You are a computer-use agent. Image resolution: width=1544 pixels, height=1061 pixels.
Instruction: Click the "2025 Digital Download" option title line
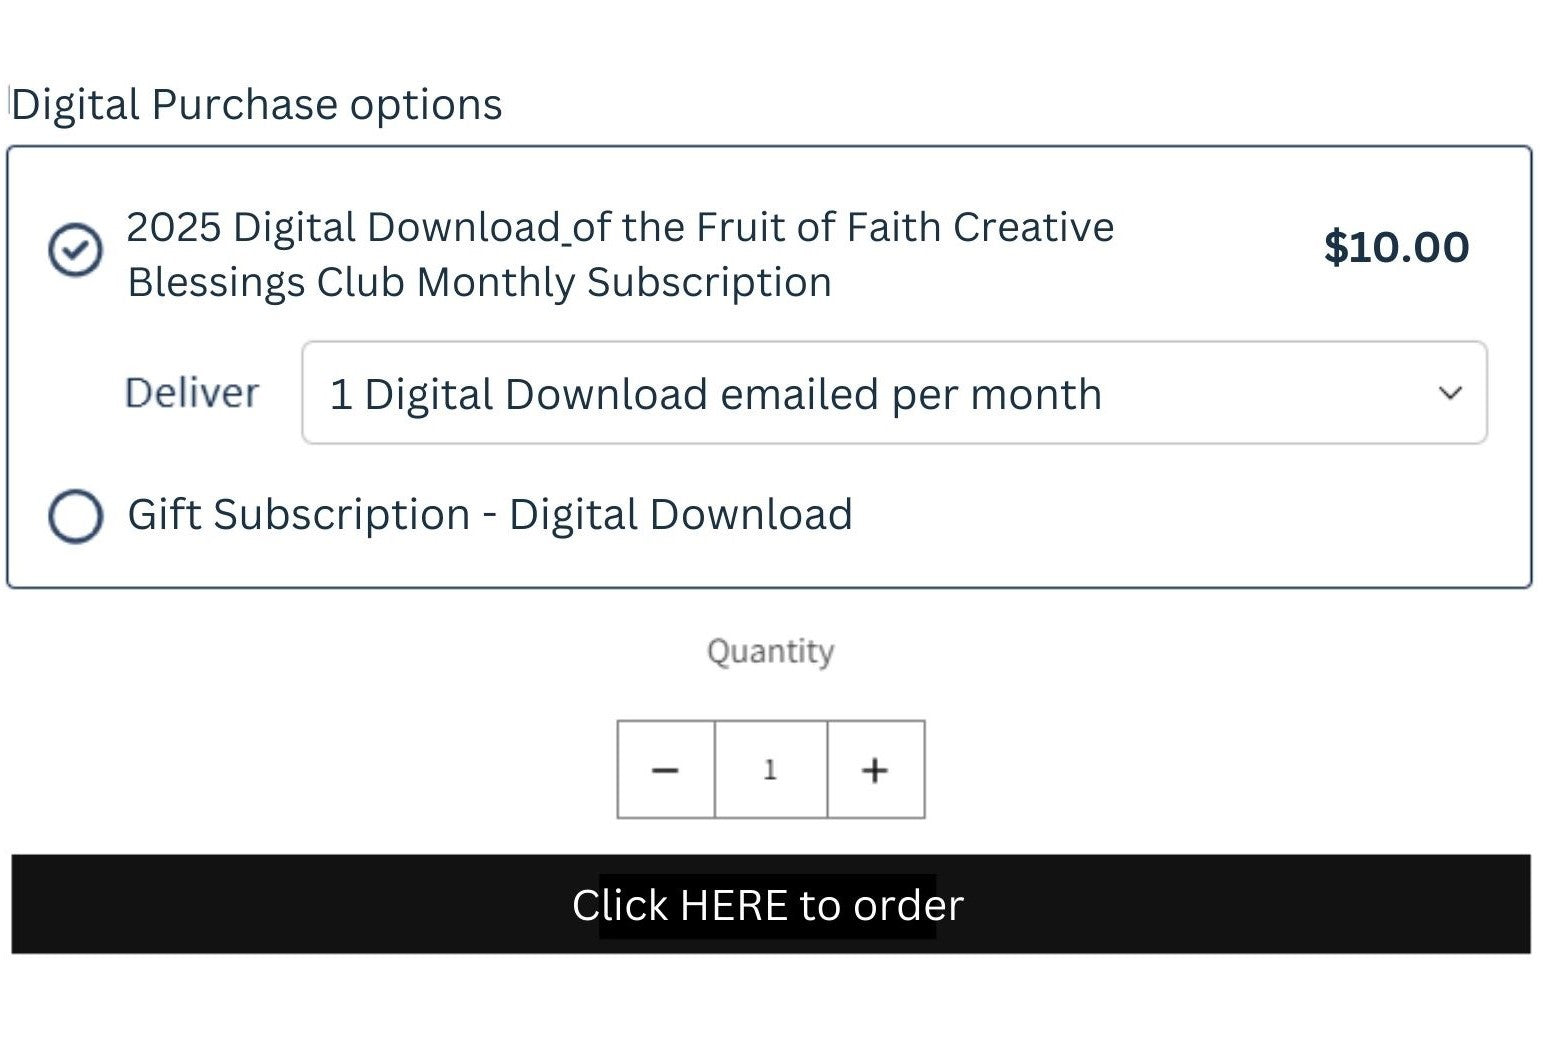tap(620, 228)
